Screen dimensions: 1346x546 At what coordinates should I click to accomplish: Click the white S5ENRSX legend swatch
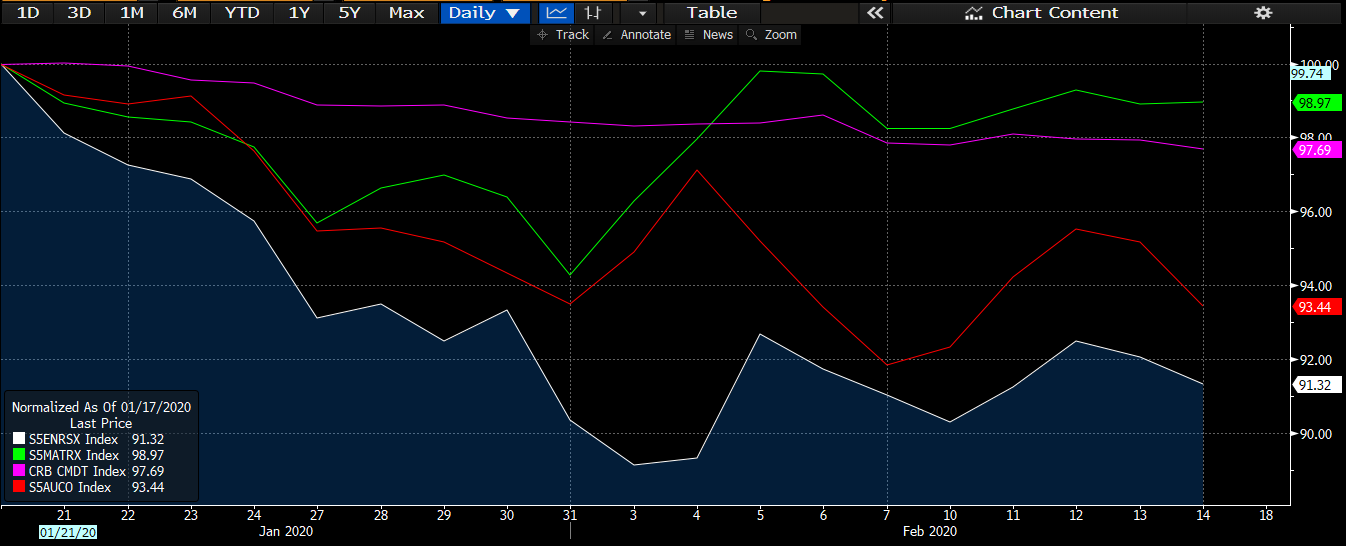(x=18, y=439)
